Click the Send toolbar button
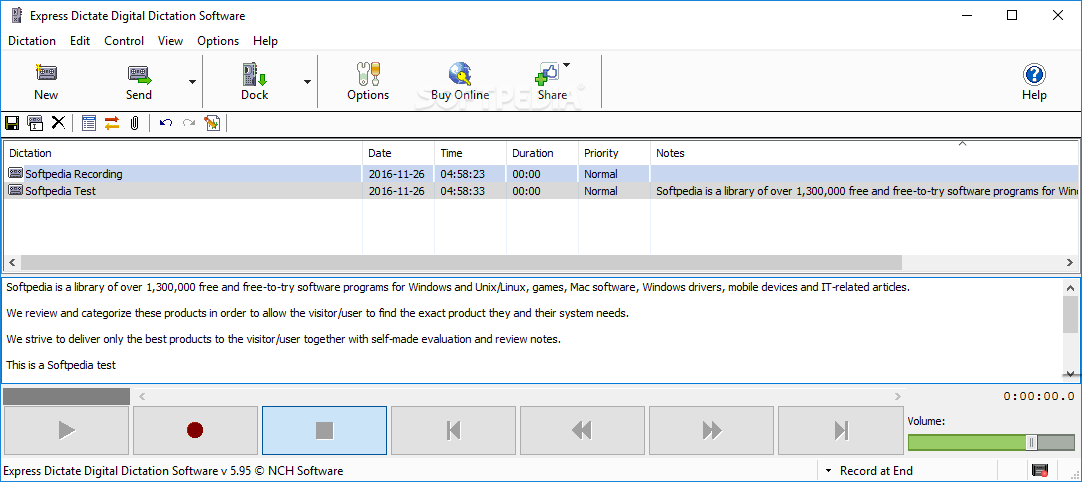This screenshot has width=1082, height=482. click(139, 81)
